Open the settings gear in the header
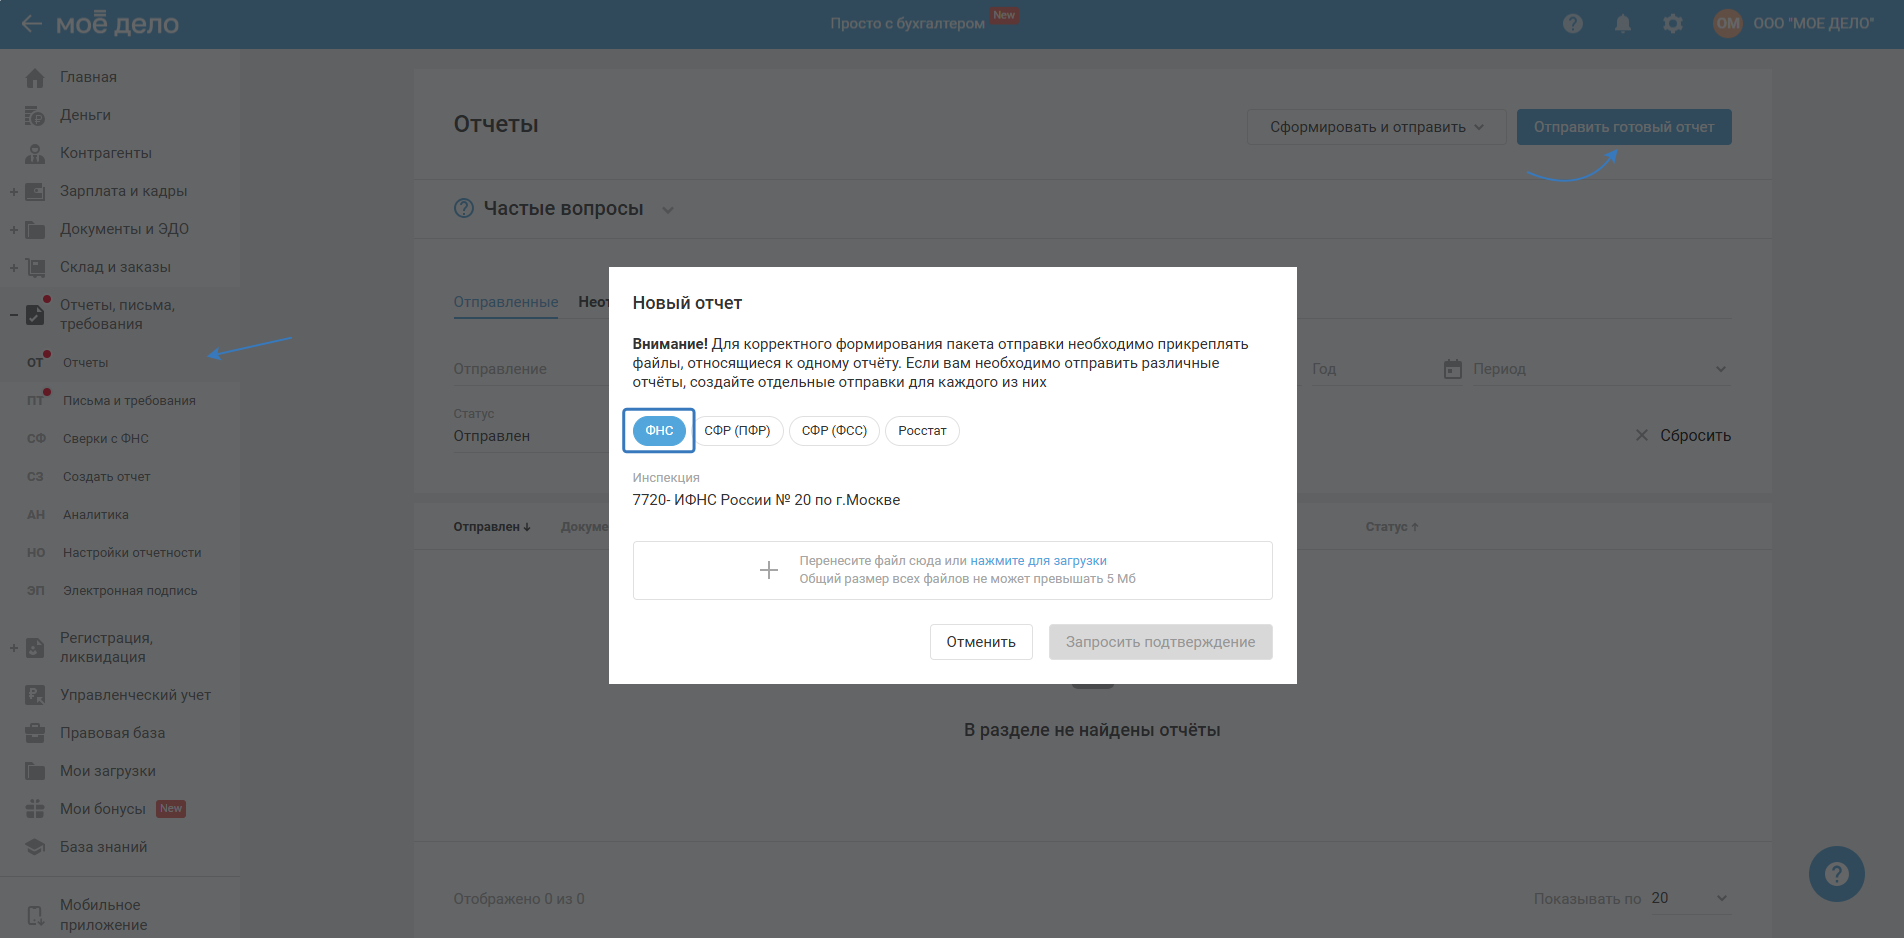Image resolution: width=1904 pixels, height=938 pixels. pyautogui.click(x=1673, y=23)
